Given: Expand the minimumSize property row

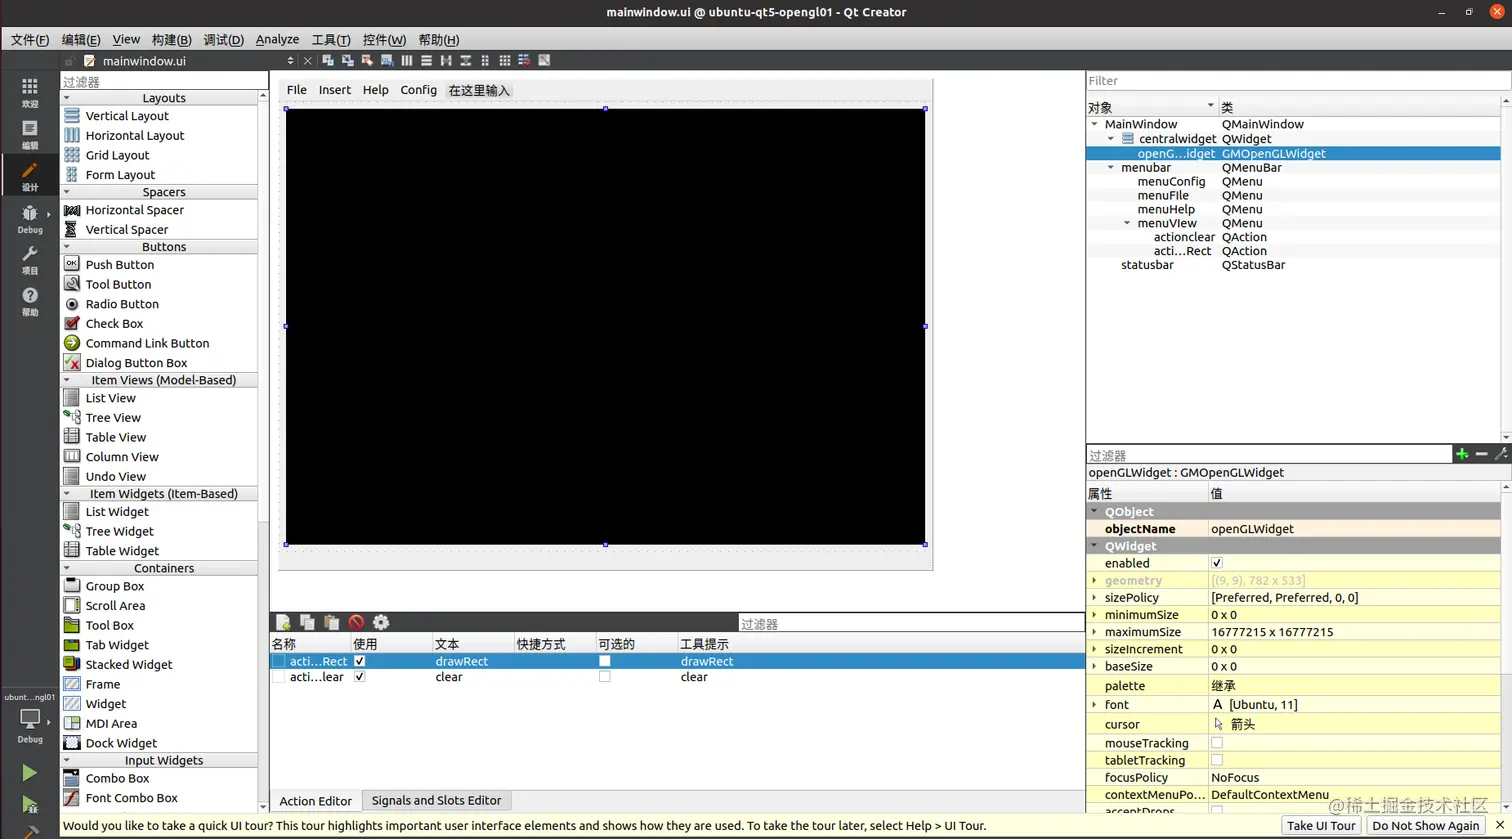Looking at the screenshot, I should tap(1095, 615).
